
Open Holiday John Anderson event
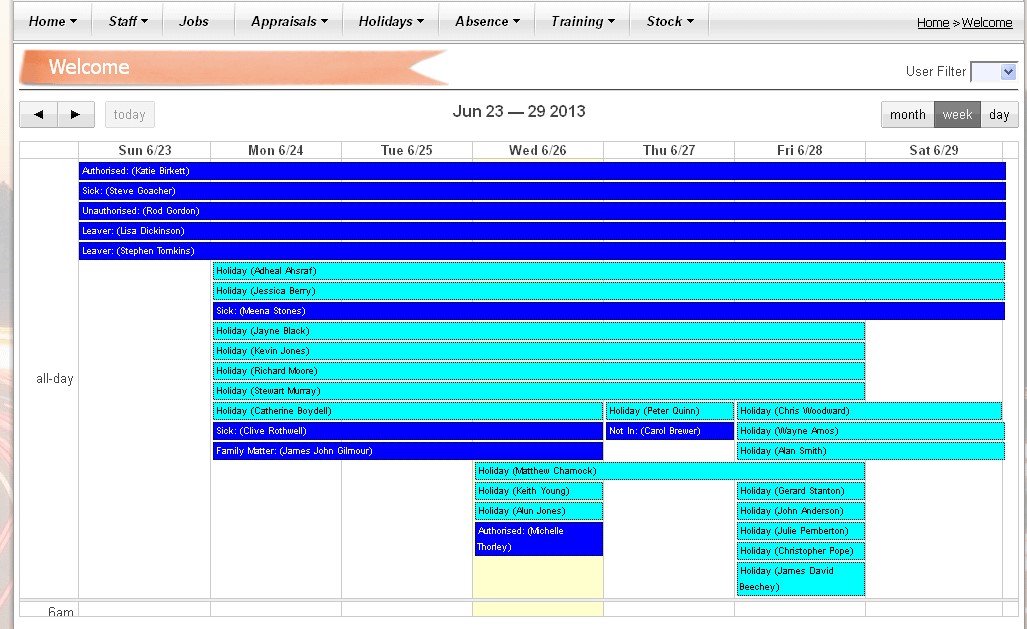(x=801, y=511)
